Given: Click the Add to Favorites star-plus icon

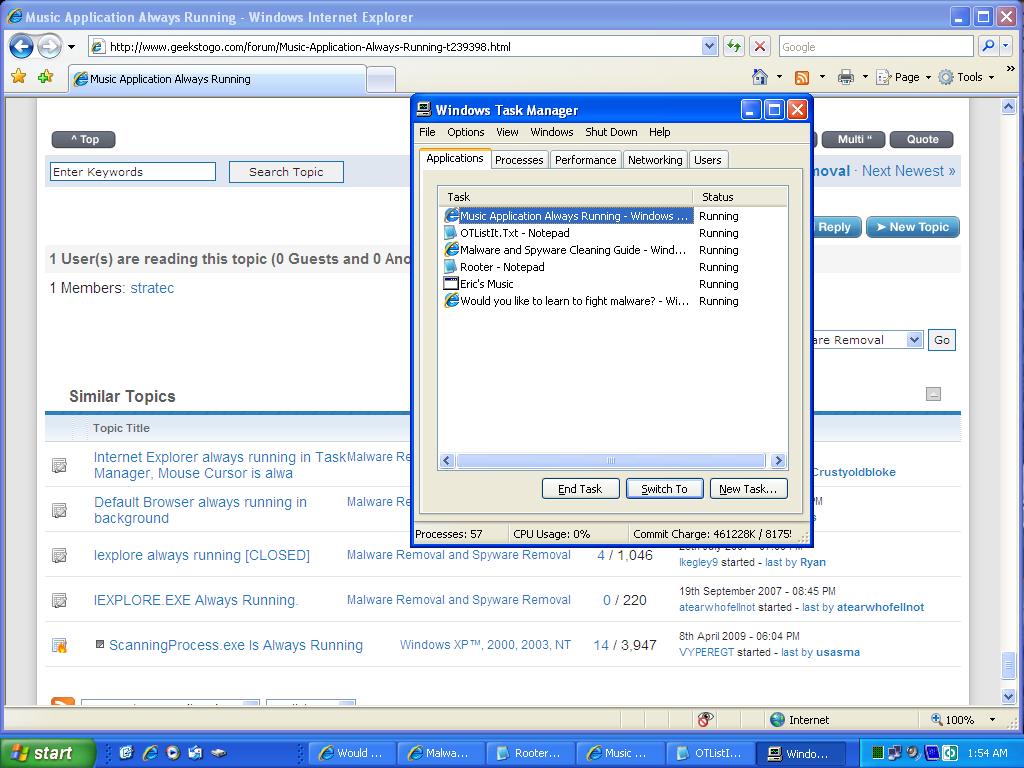Looking at the screenshot, I should pyautogui.click(x=46, y=77).
